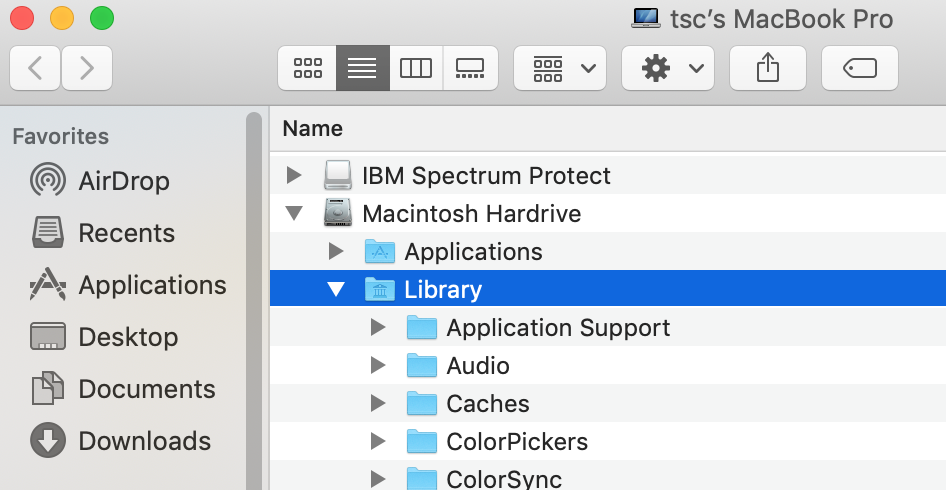The width and height of the screenshot is (946, 490).
Task: Select the "Application Support" row text
Action: click(x=558, y=328)
